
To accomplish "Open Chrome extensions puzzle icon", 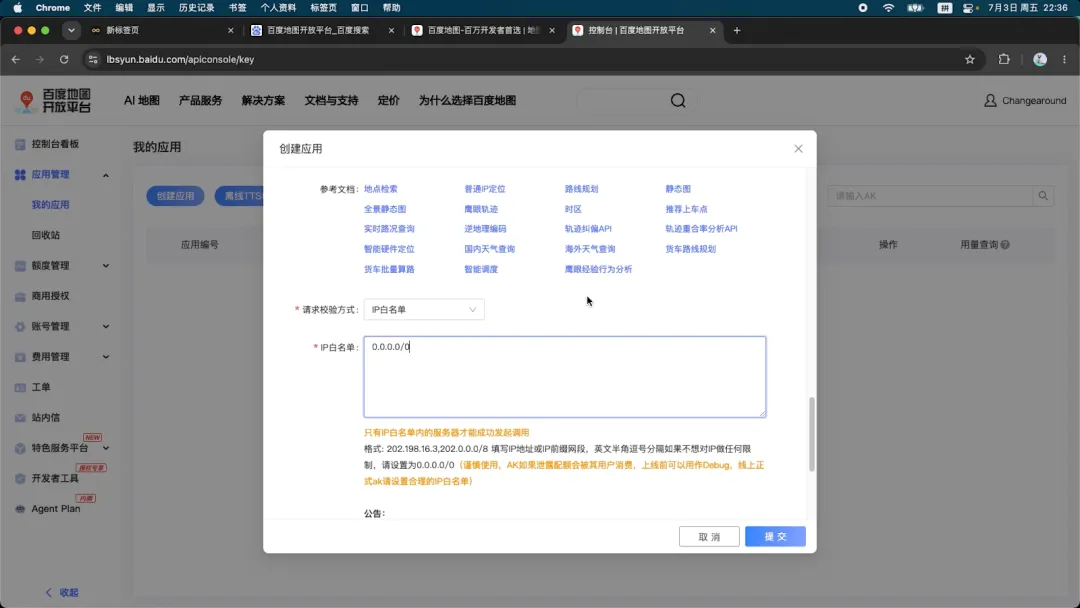I will pyautogui.click(x=1004, y=59).
